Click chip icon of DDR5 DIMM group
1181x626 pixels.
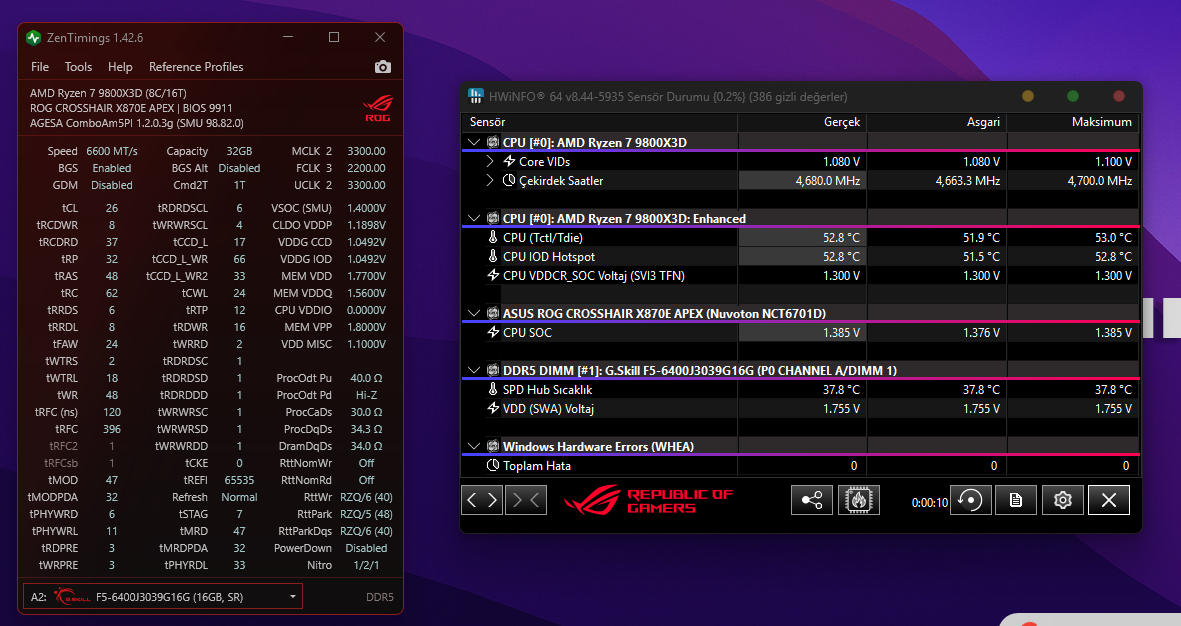coord(493,370)
